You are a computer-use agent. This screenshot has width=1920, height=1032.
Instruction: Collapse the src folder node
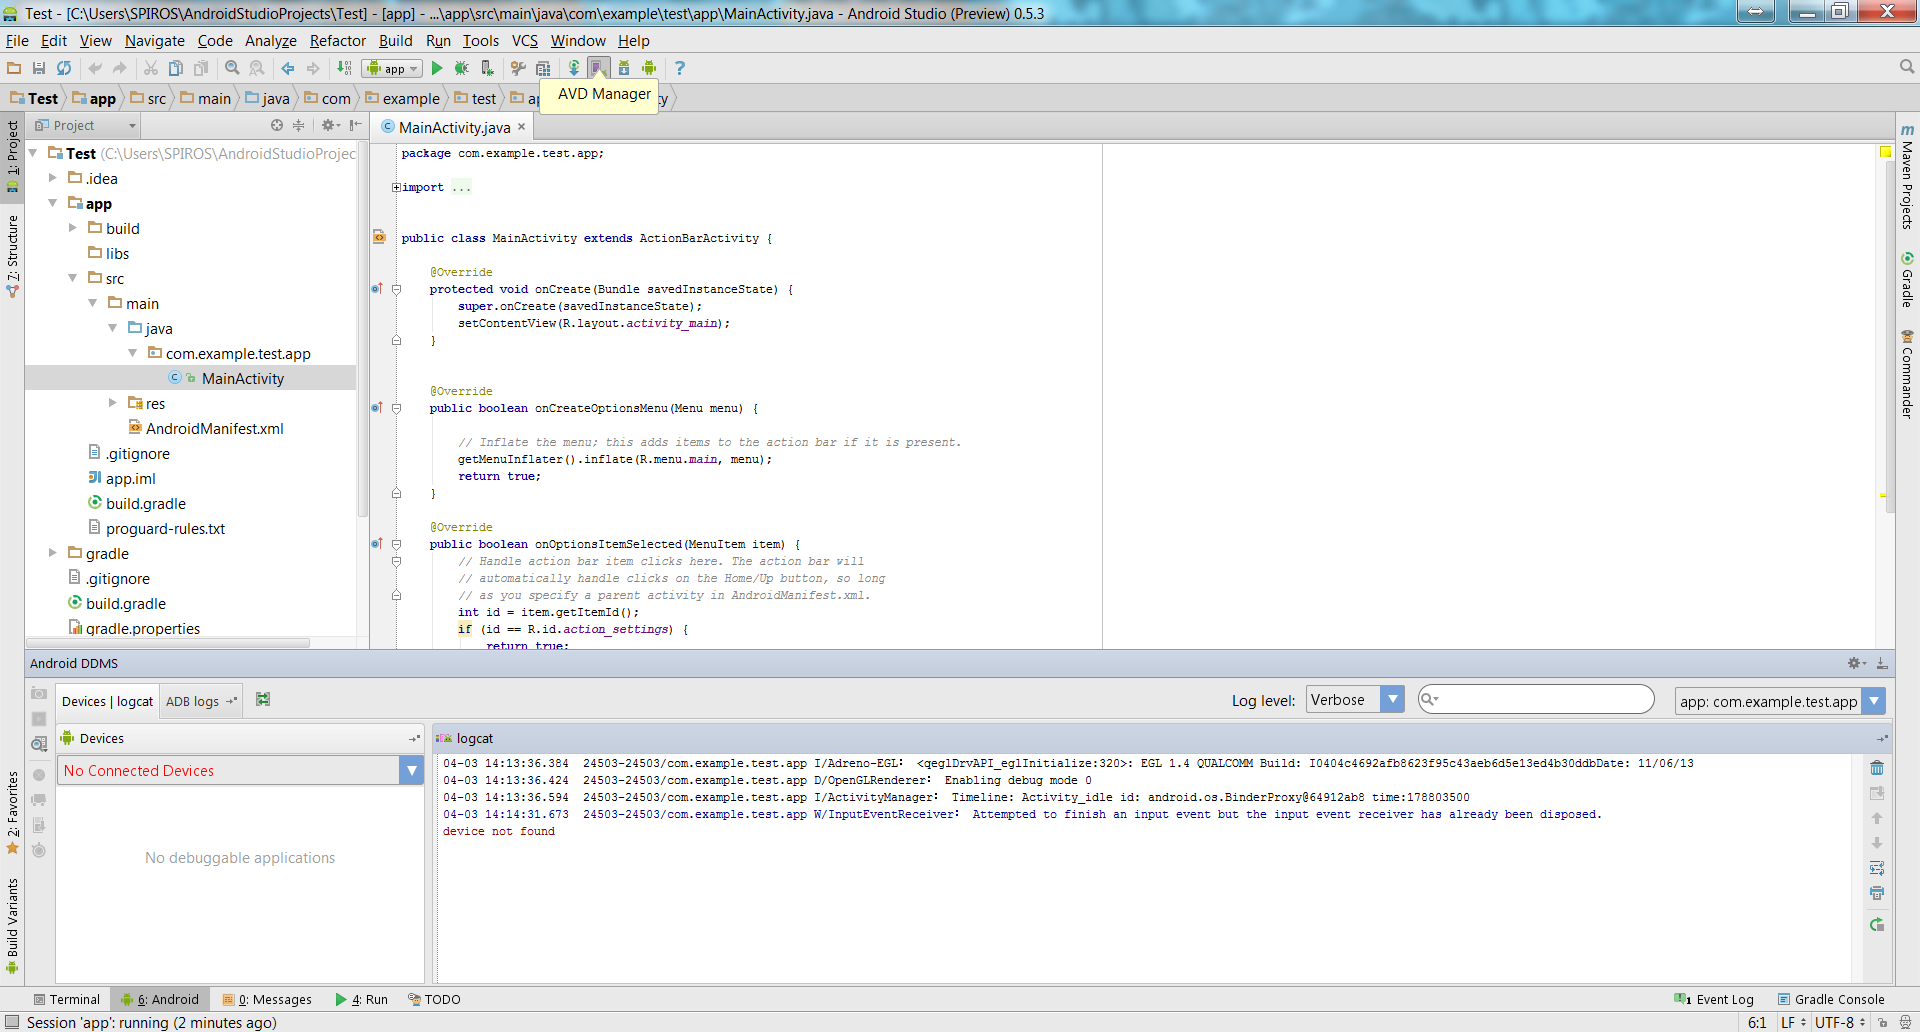pos(73,278)
